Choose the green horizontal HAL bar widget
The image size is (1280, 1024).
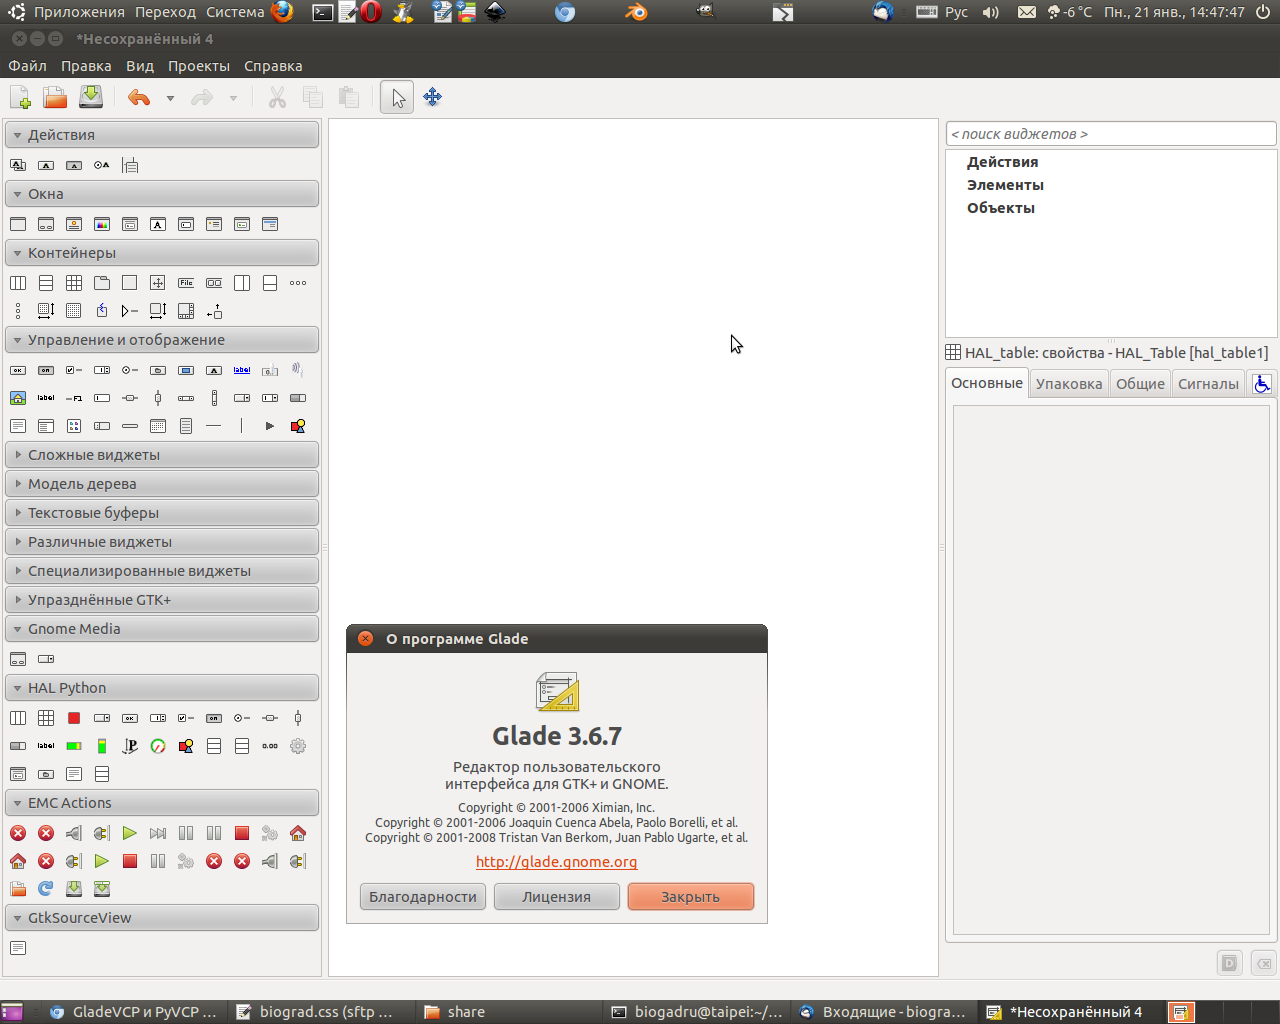[x=74, y=746]
